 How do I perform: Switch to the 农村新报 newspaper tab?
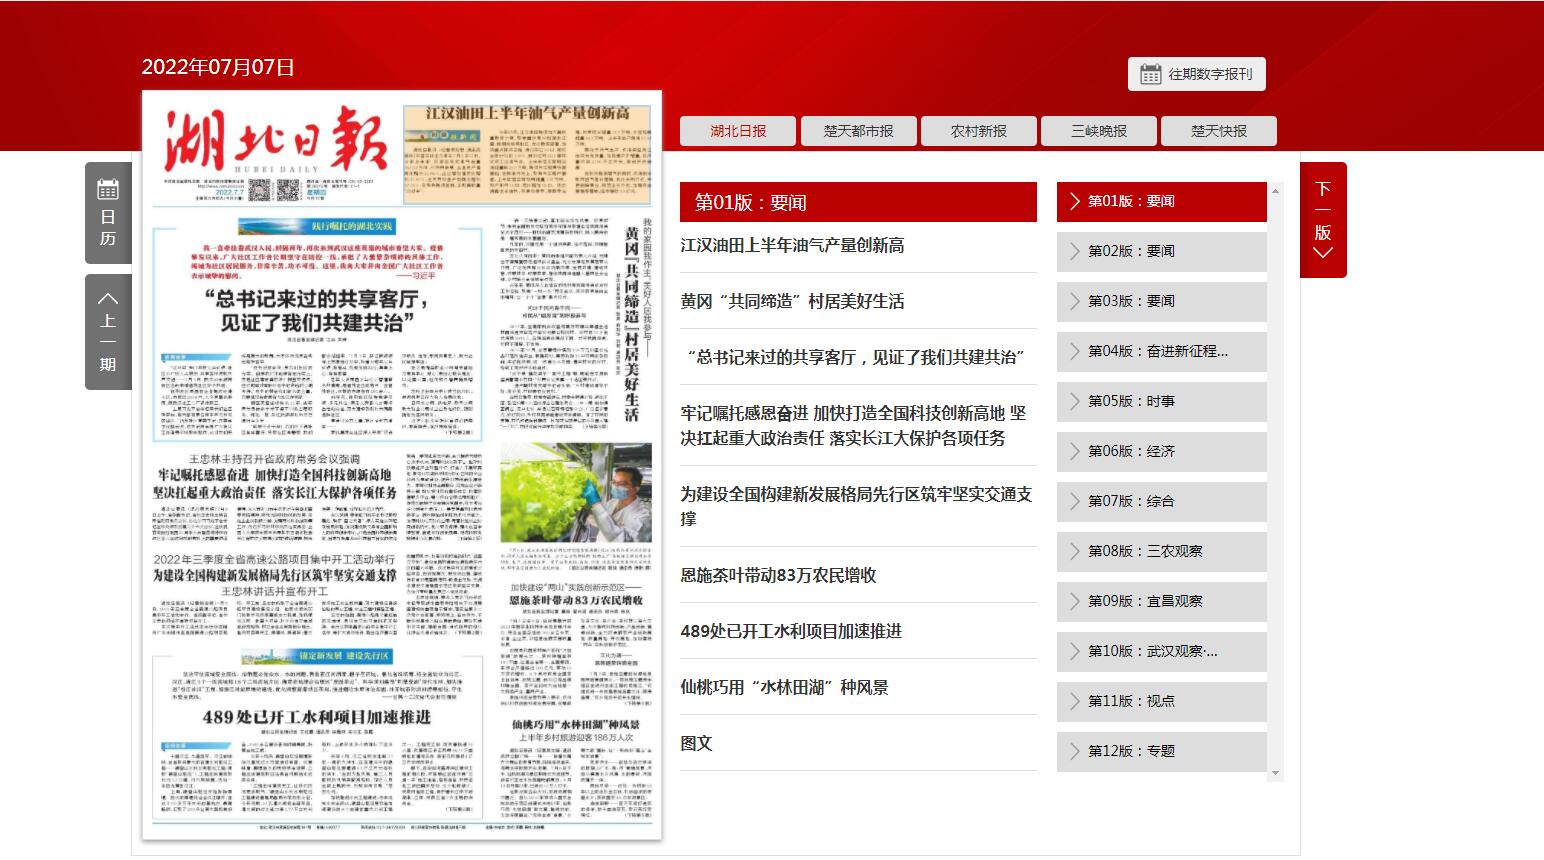coord(978,131)
